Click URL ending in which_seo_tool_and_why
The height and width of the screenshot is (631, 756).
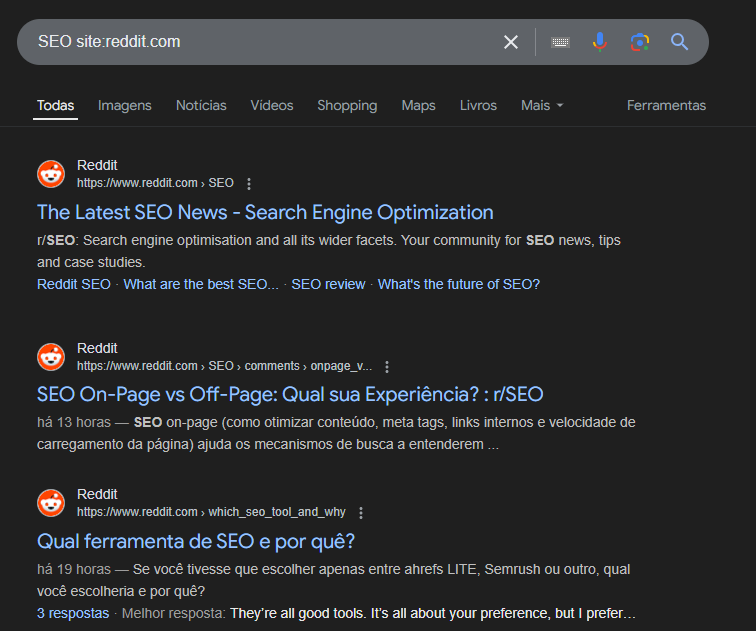coord(211,512)
